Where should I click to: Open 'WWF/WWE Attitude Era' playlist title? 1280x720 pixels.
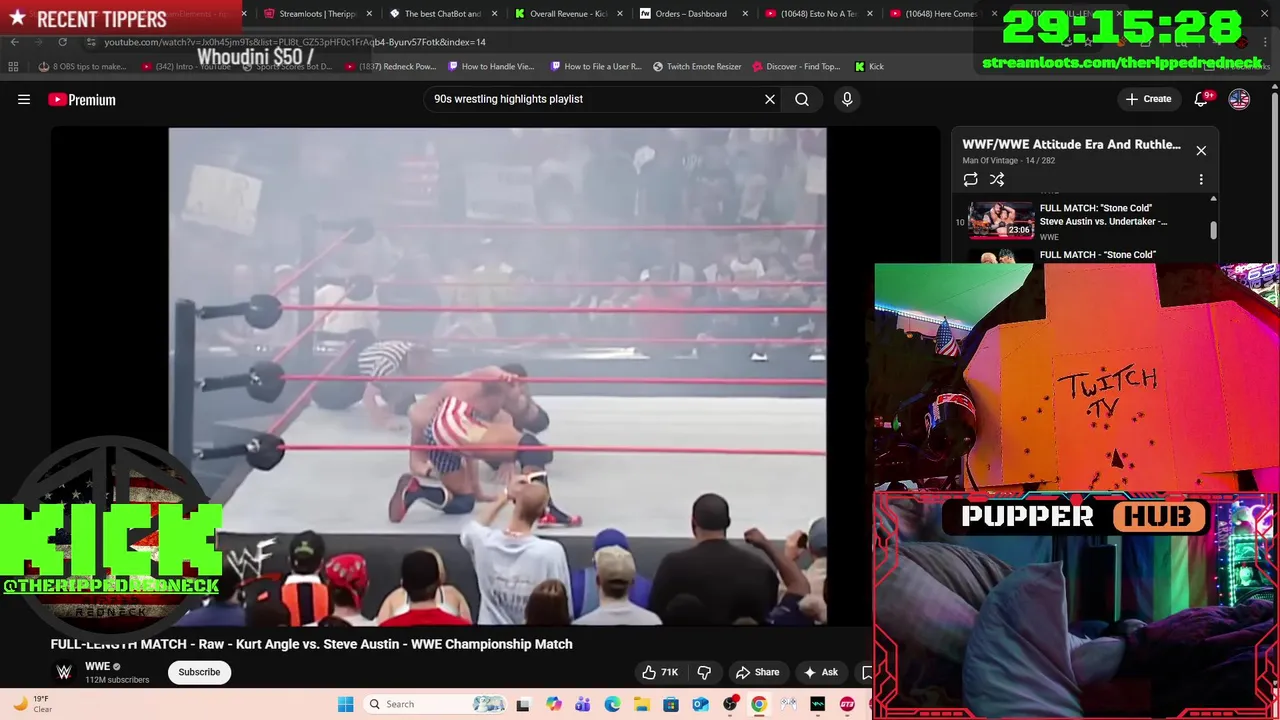(x=1071, y=144)
